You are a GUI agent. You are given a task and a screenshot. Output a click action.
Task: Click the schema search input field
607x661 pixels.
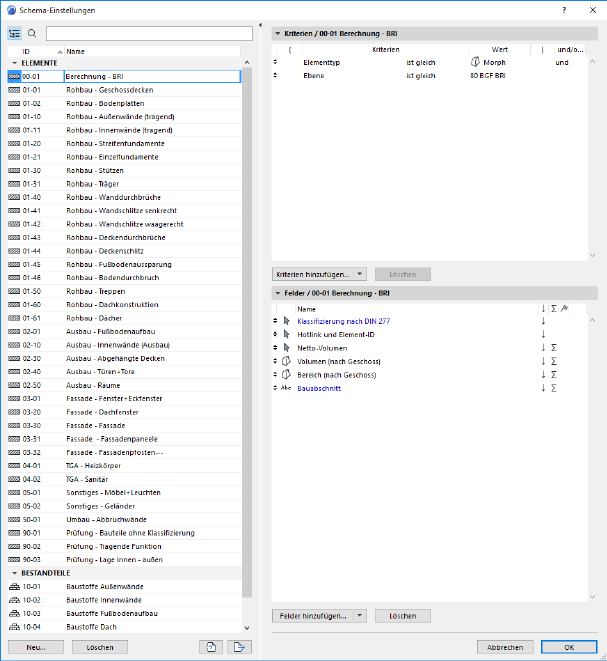(149, 34)
